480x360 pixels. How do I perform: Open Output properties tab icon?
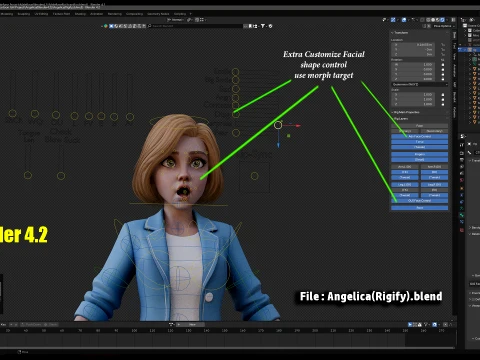click(x=462, y=160)
